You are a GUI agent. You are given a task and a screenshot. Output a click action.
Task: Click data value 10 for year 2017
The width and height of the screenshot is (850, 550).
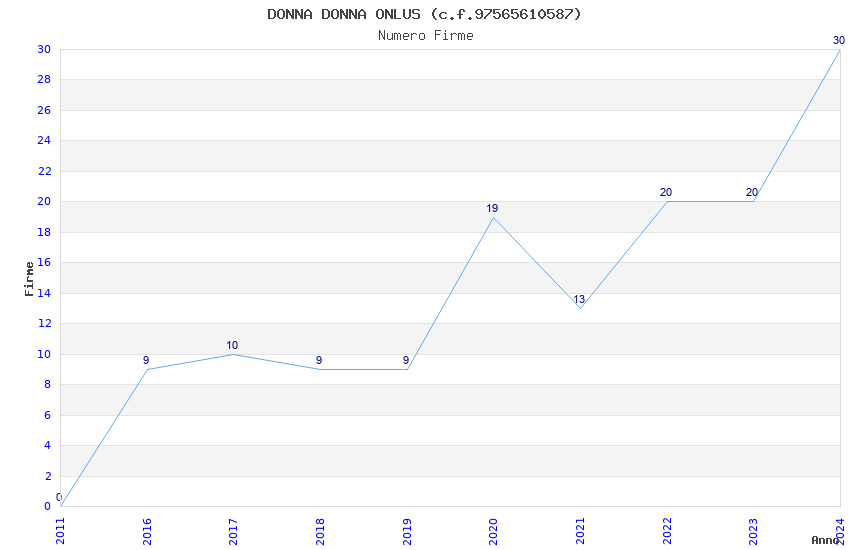click(232, 345)
